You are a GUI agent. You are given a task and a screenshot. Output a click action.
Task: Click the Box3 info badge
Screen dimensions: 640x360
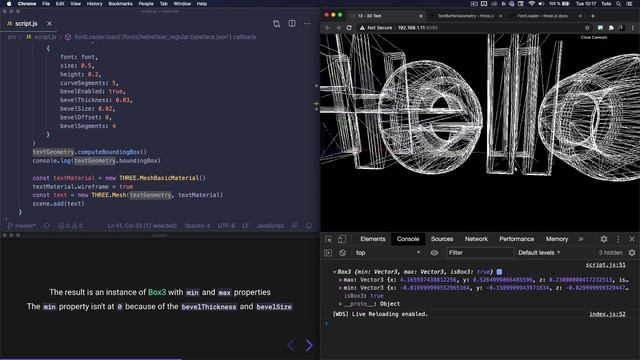pos(499,272)
